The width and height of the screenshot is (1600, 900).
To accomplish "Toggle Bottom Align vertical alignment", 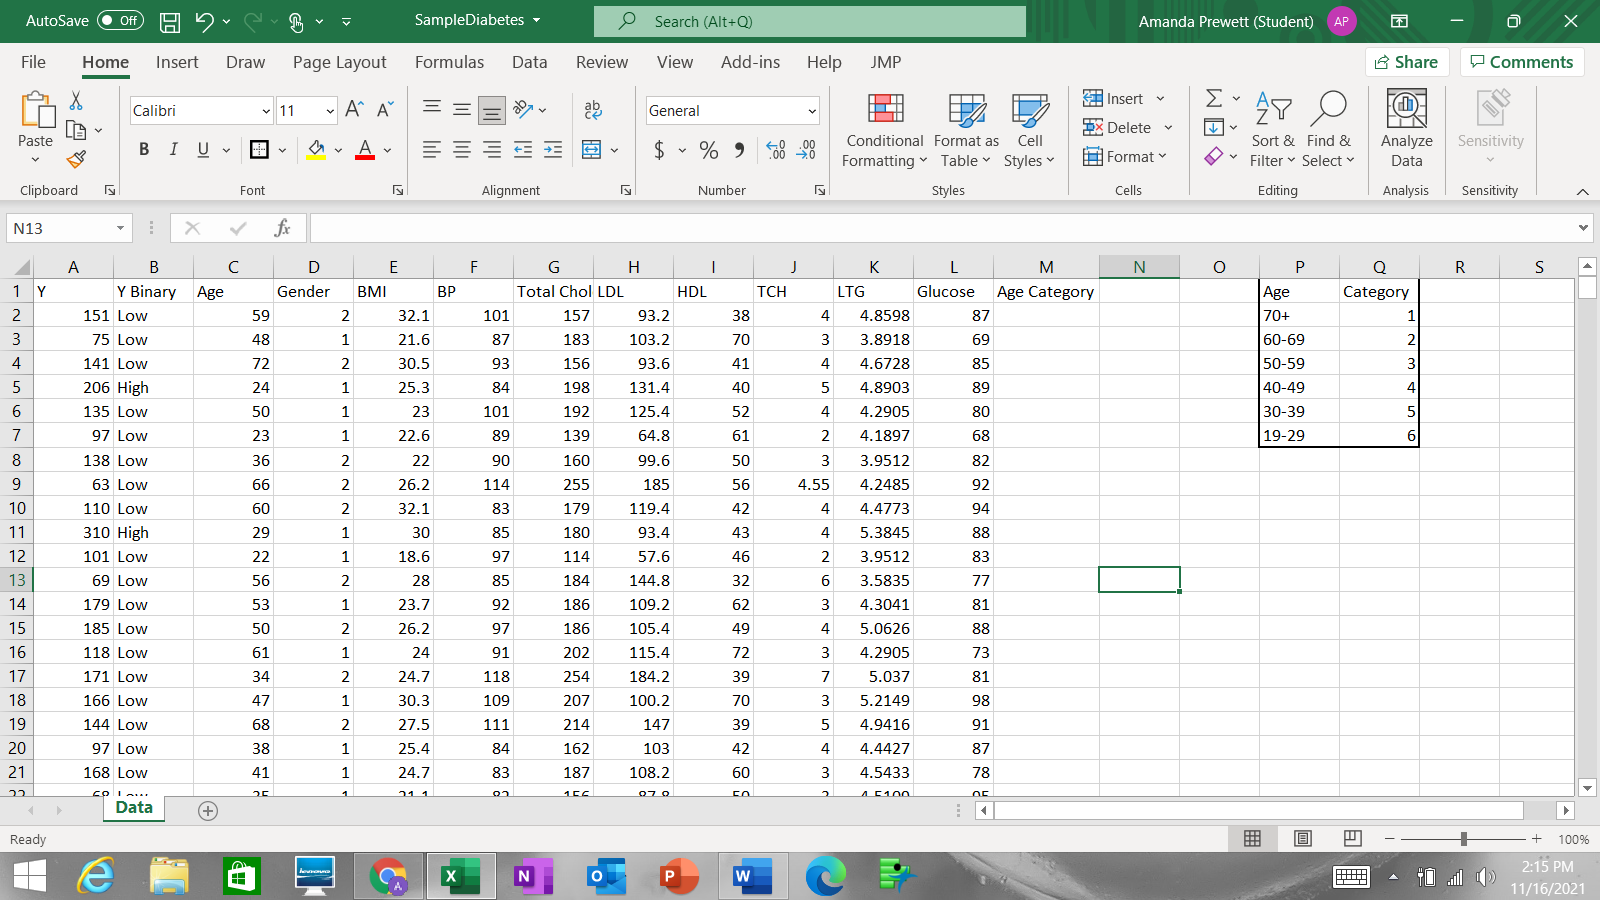I will (x=492, y=110).
